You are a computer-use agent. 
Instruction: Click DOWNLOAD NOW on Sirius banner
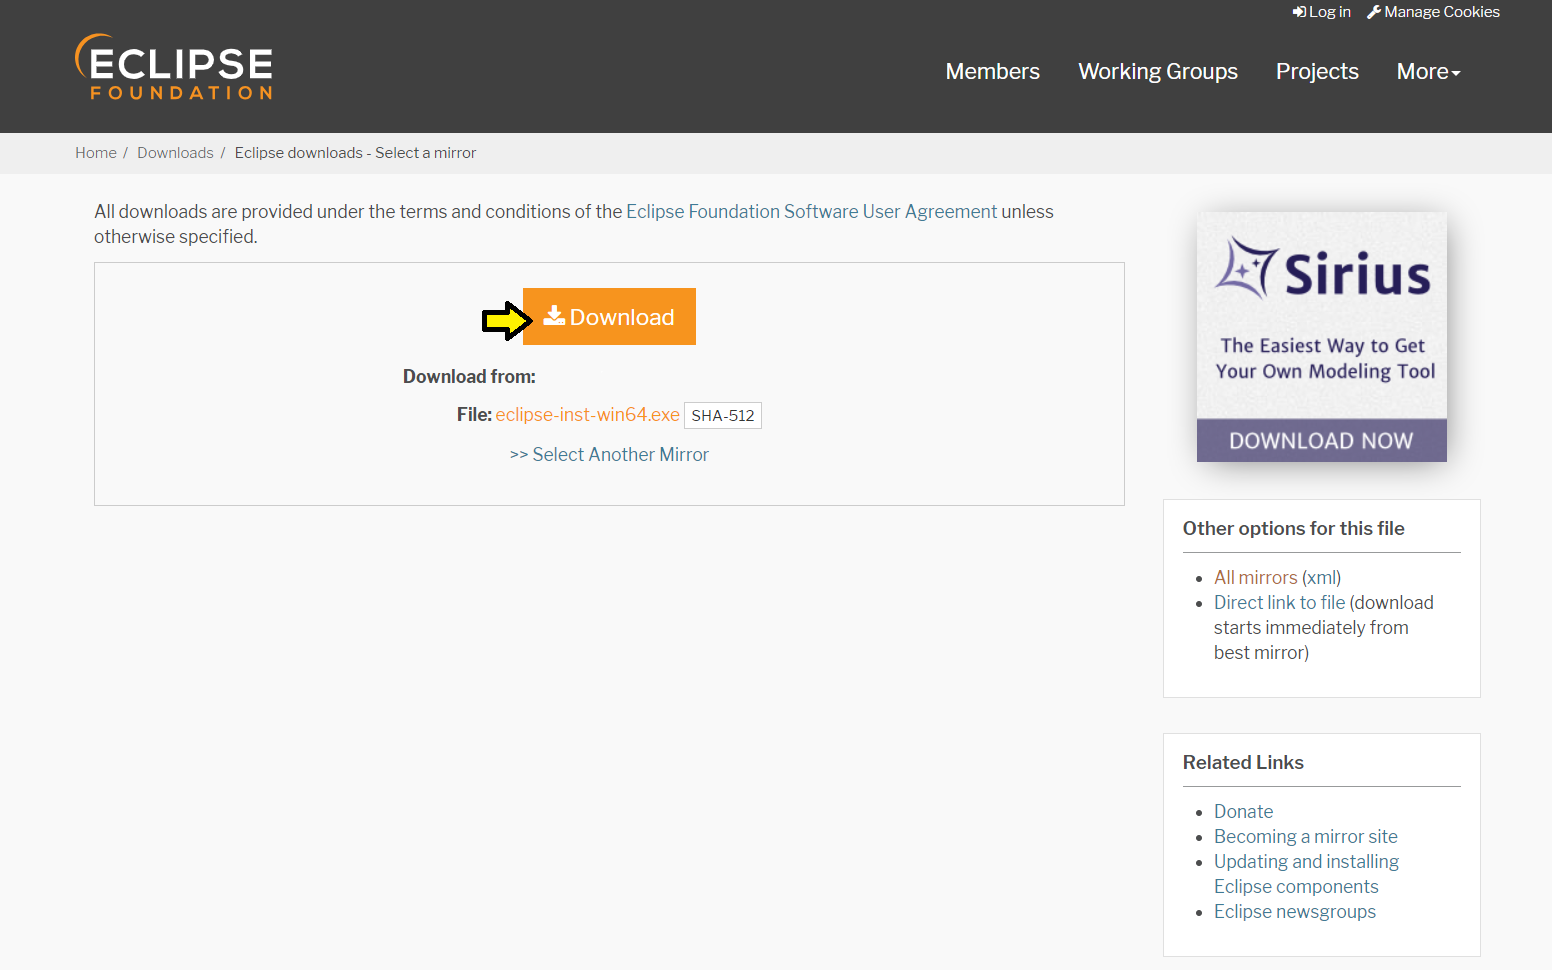[x=1321, y=441]
